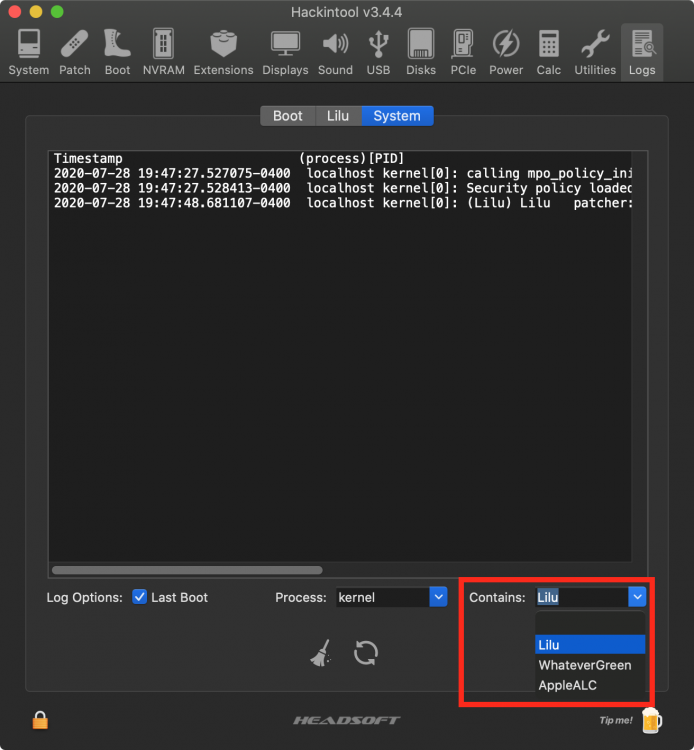
Task: Open the PCIe toolbar section
Action: [x=463, y=52]
